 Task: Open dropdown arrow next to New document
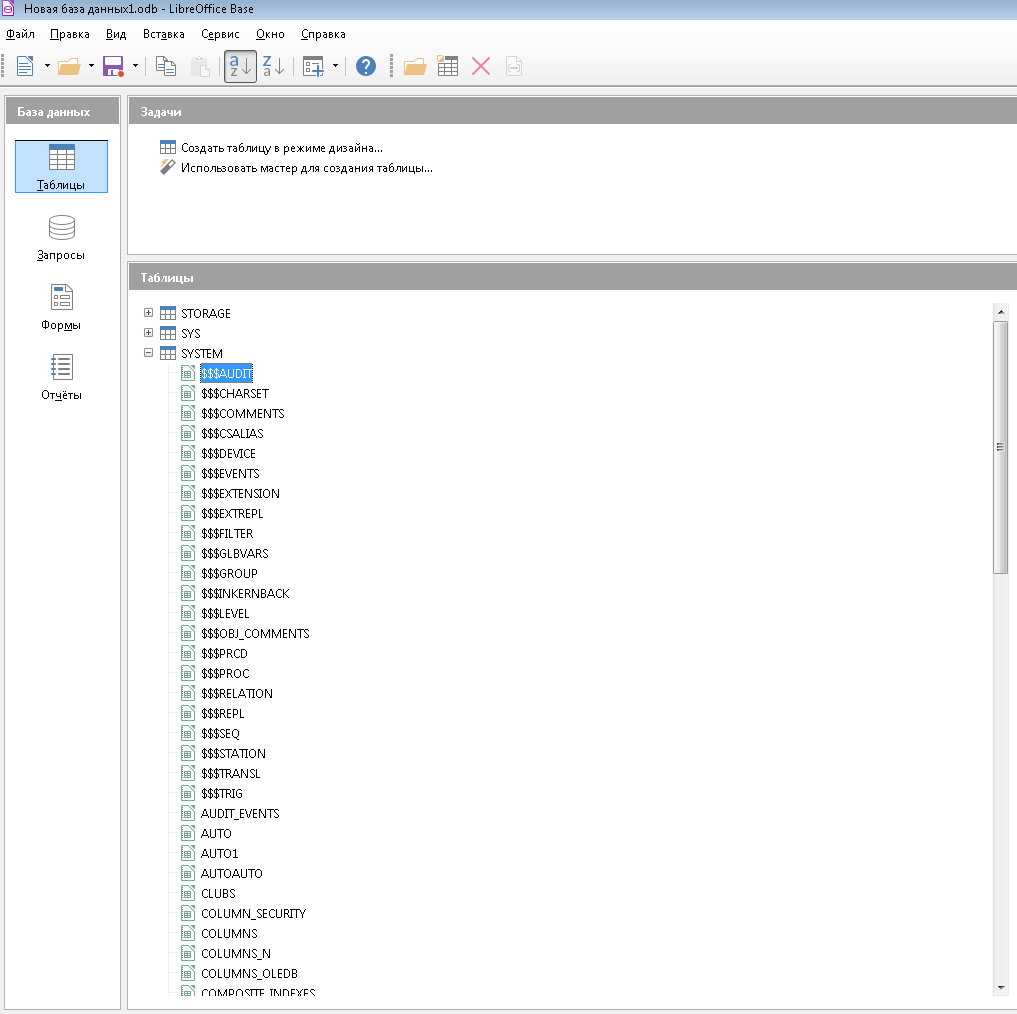(47, 67)
